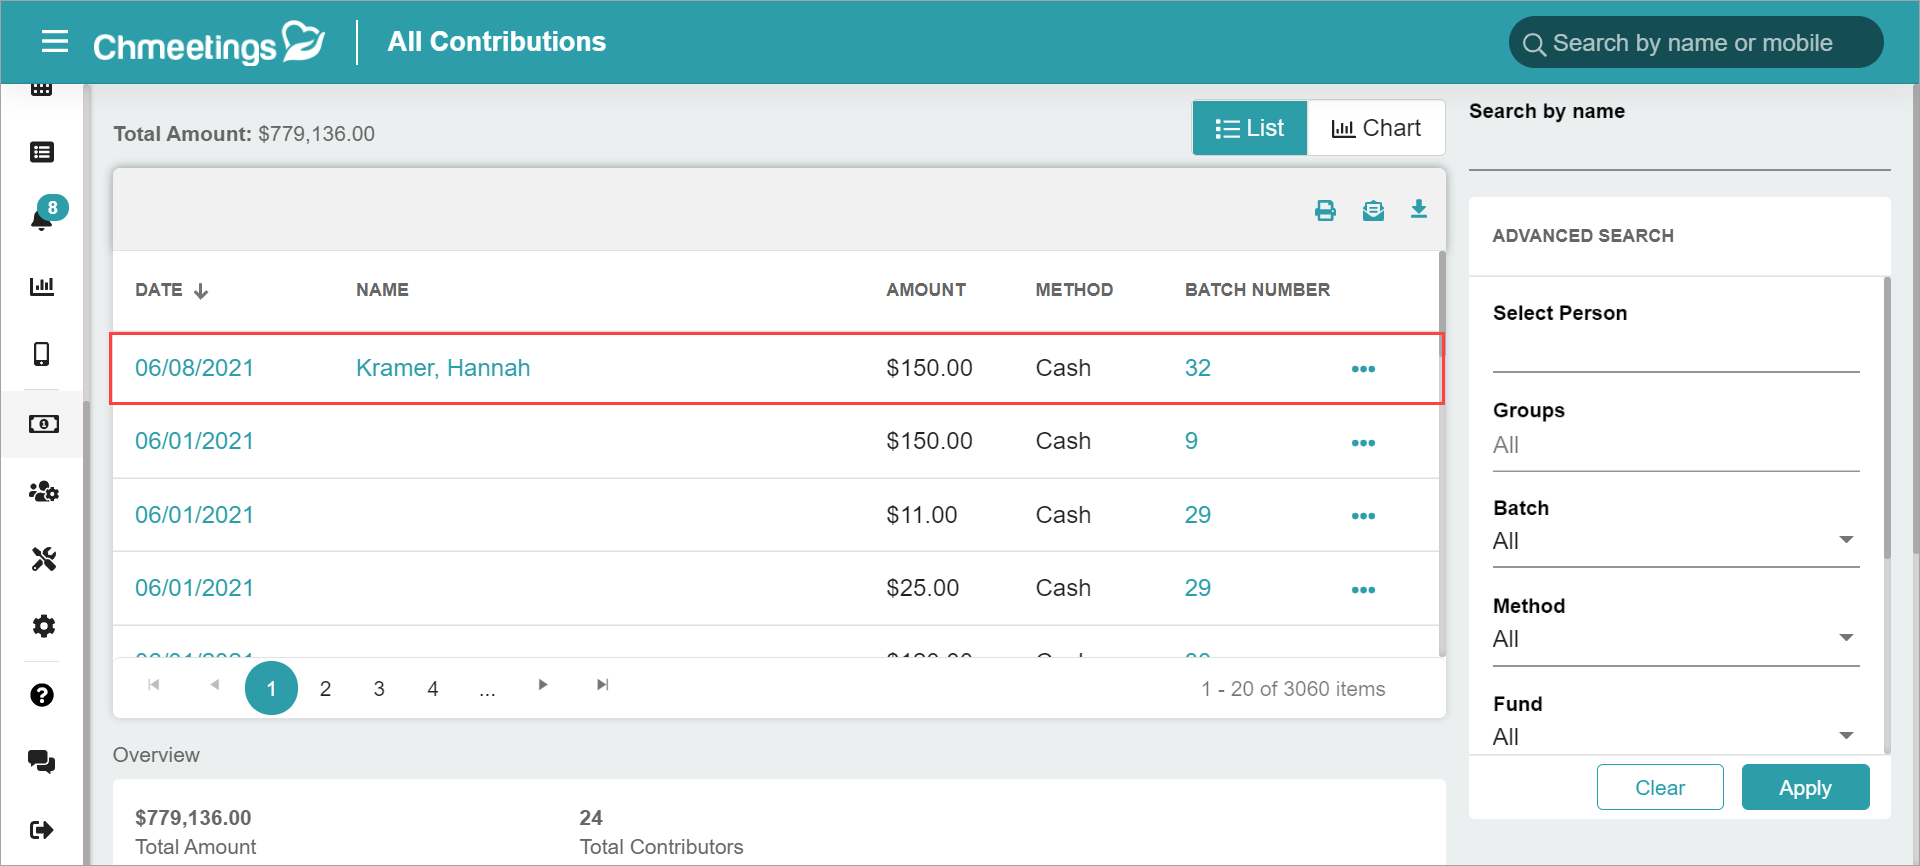This screenshot has height=866, width=1920.
Task: Open the groups people-gear sidebar icon
Action: pyautogui.click(x=43, y=492)
